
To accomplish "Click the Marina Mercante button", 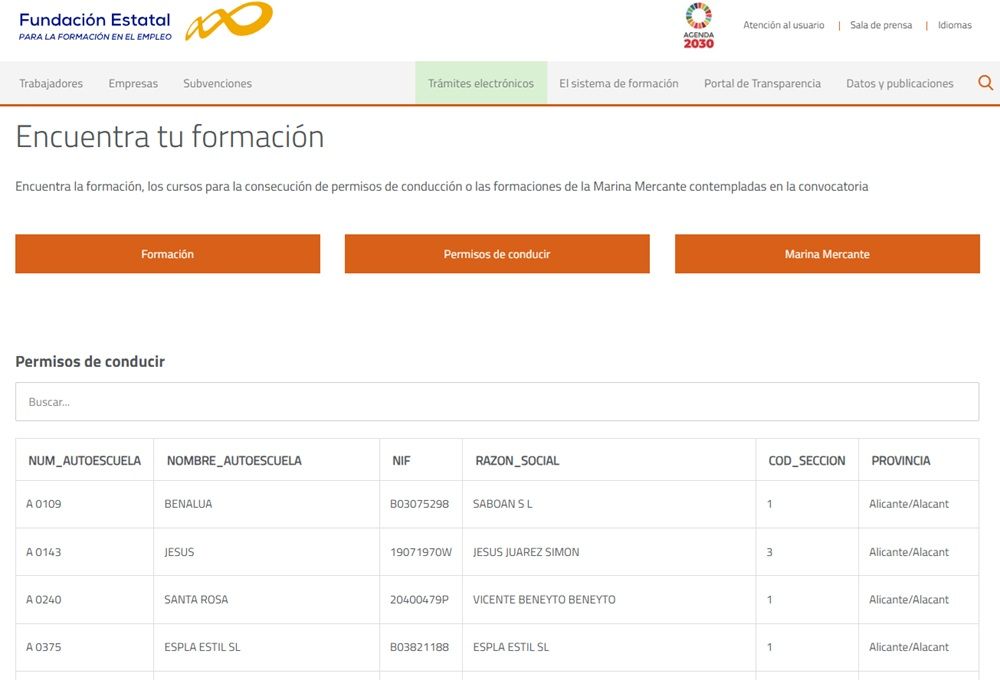I will point(828,254).
